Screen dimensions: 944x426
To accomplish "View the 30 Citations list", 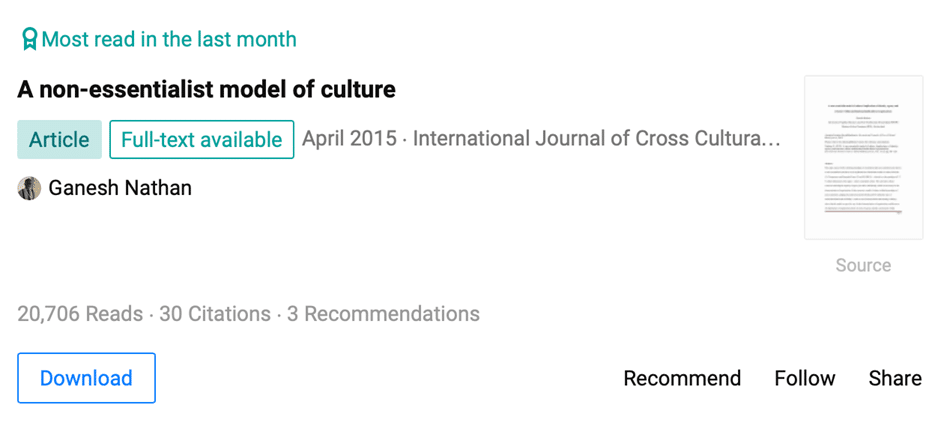I will coord(215,314).
